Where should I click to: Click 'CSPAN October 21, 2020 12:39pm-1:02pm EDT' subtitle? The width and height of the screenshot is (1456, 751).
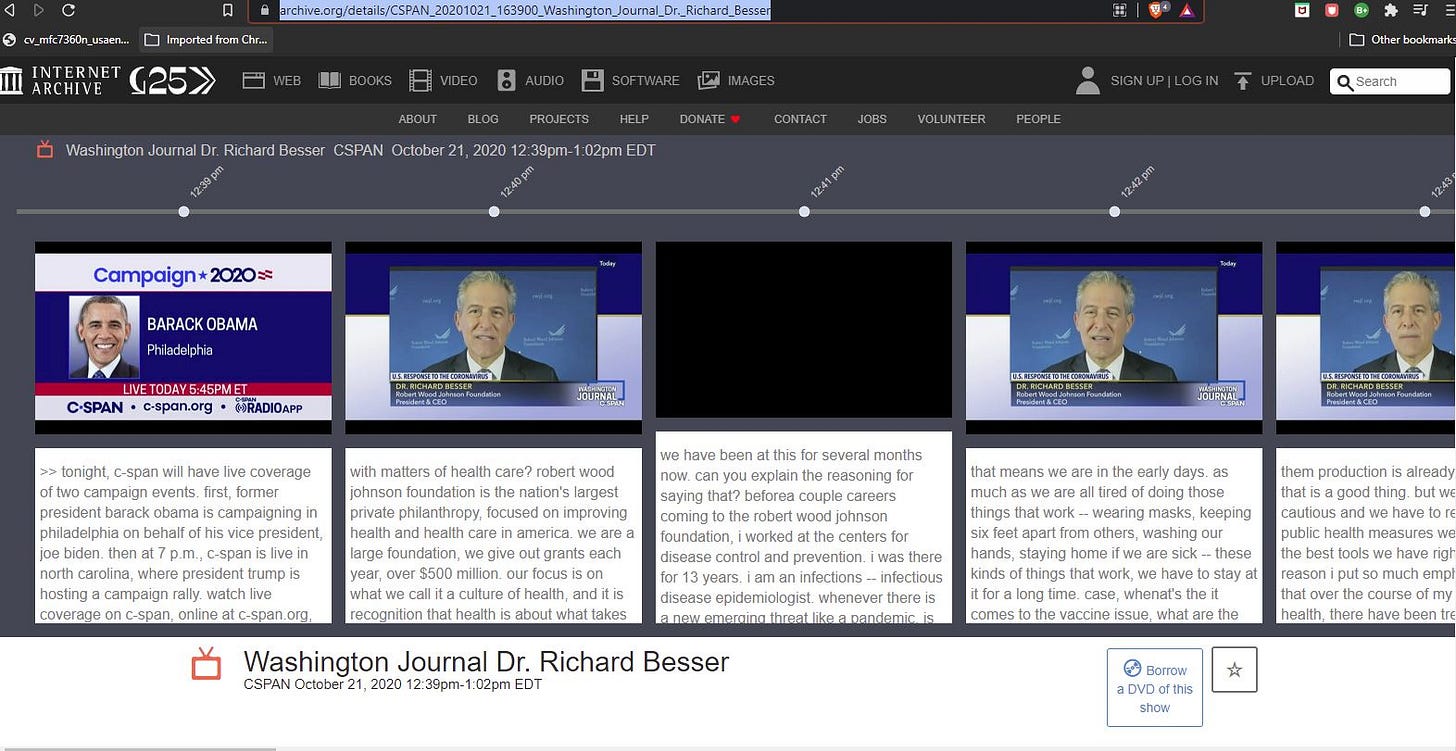(393, 685)
